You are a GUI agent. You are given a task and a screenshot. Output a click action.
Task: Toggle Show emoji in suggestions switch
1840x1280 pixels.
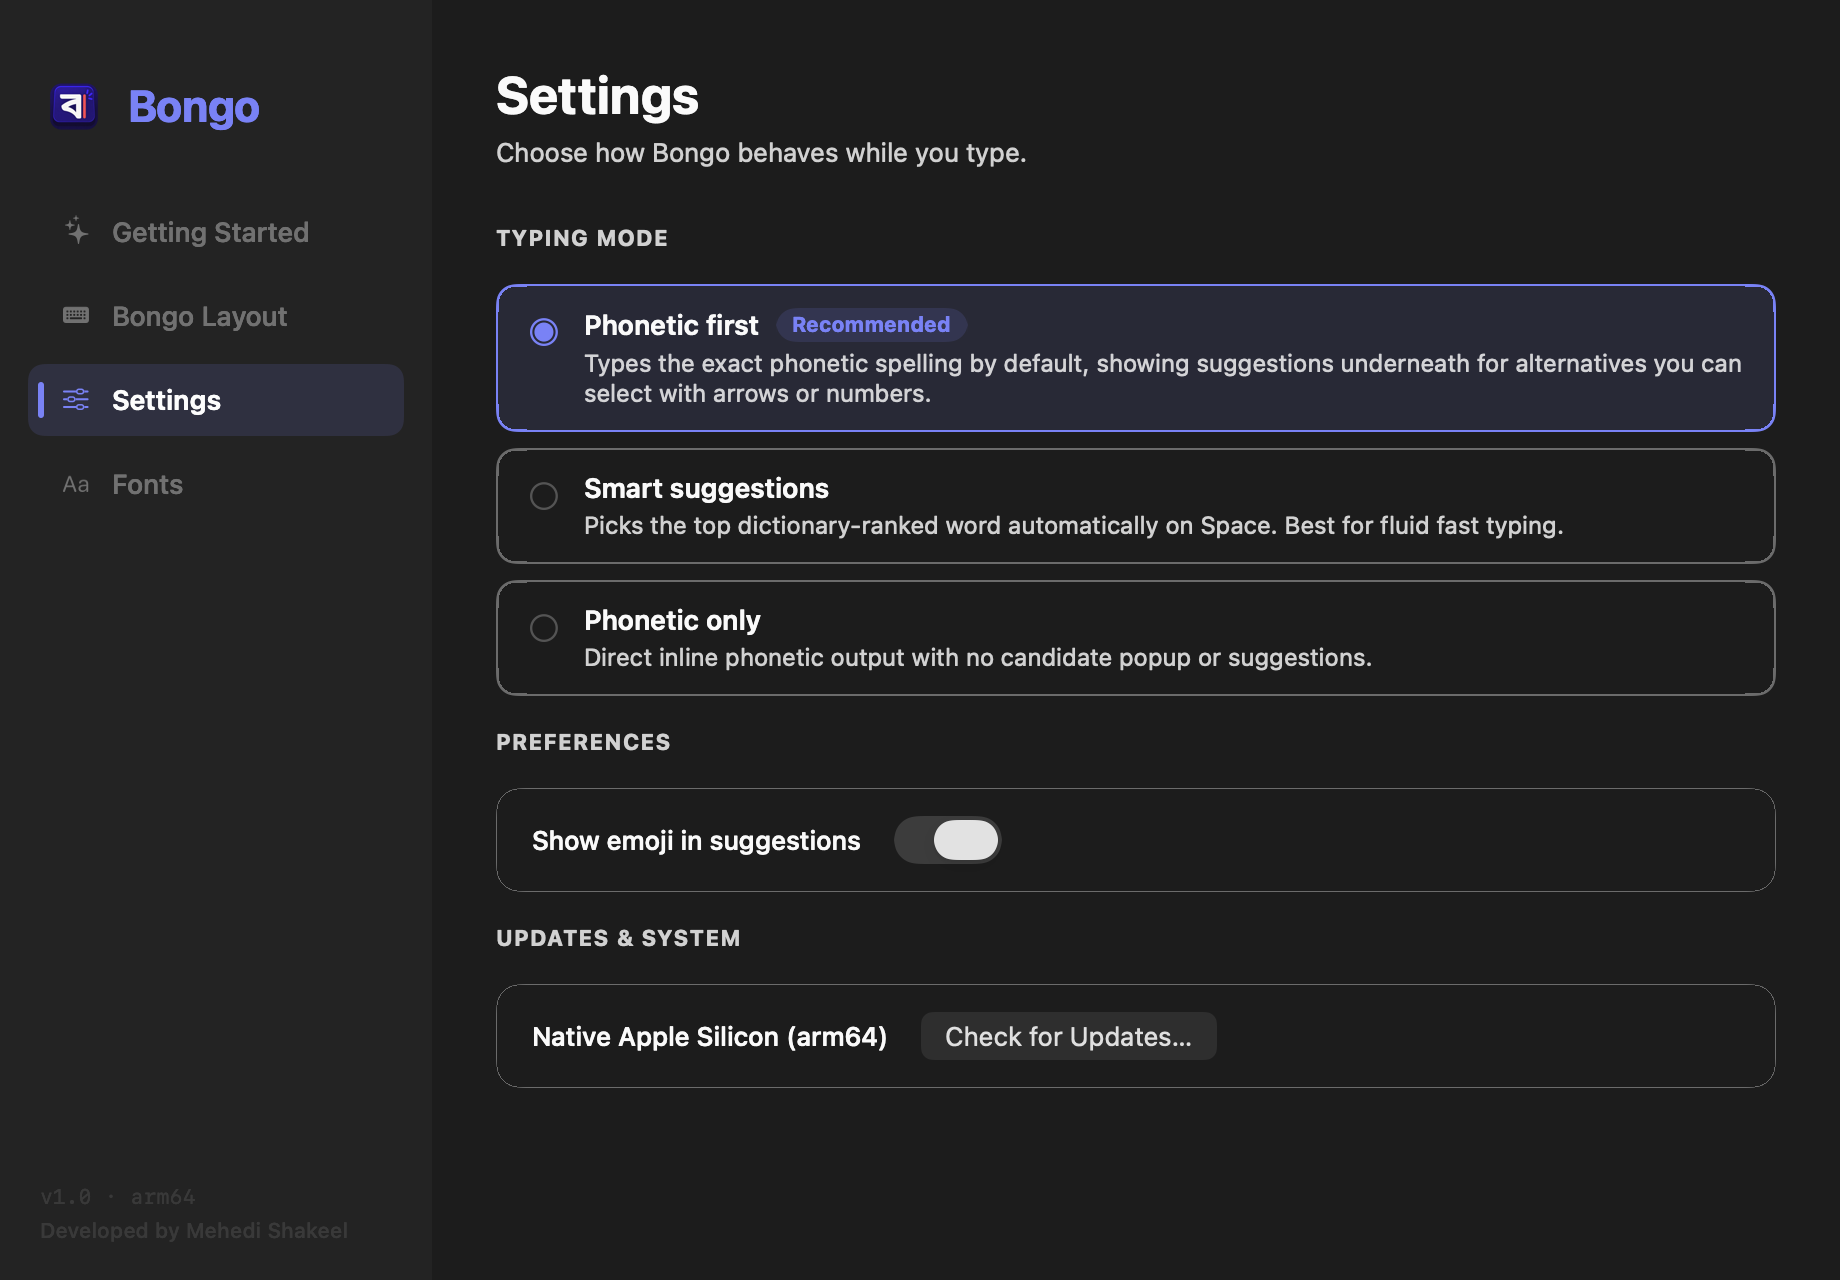[947, 840]
